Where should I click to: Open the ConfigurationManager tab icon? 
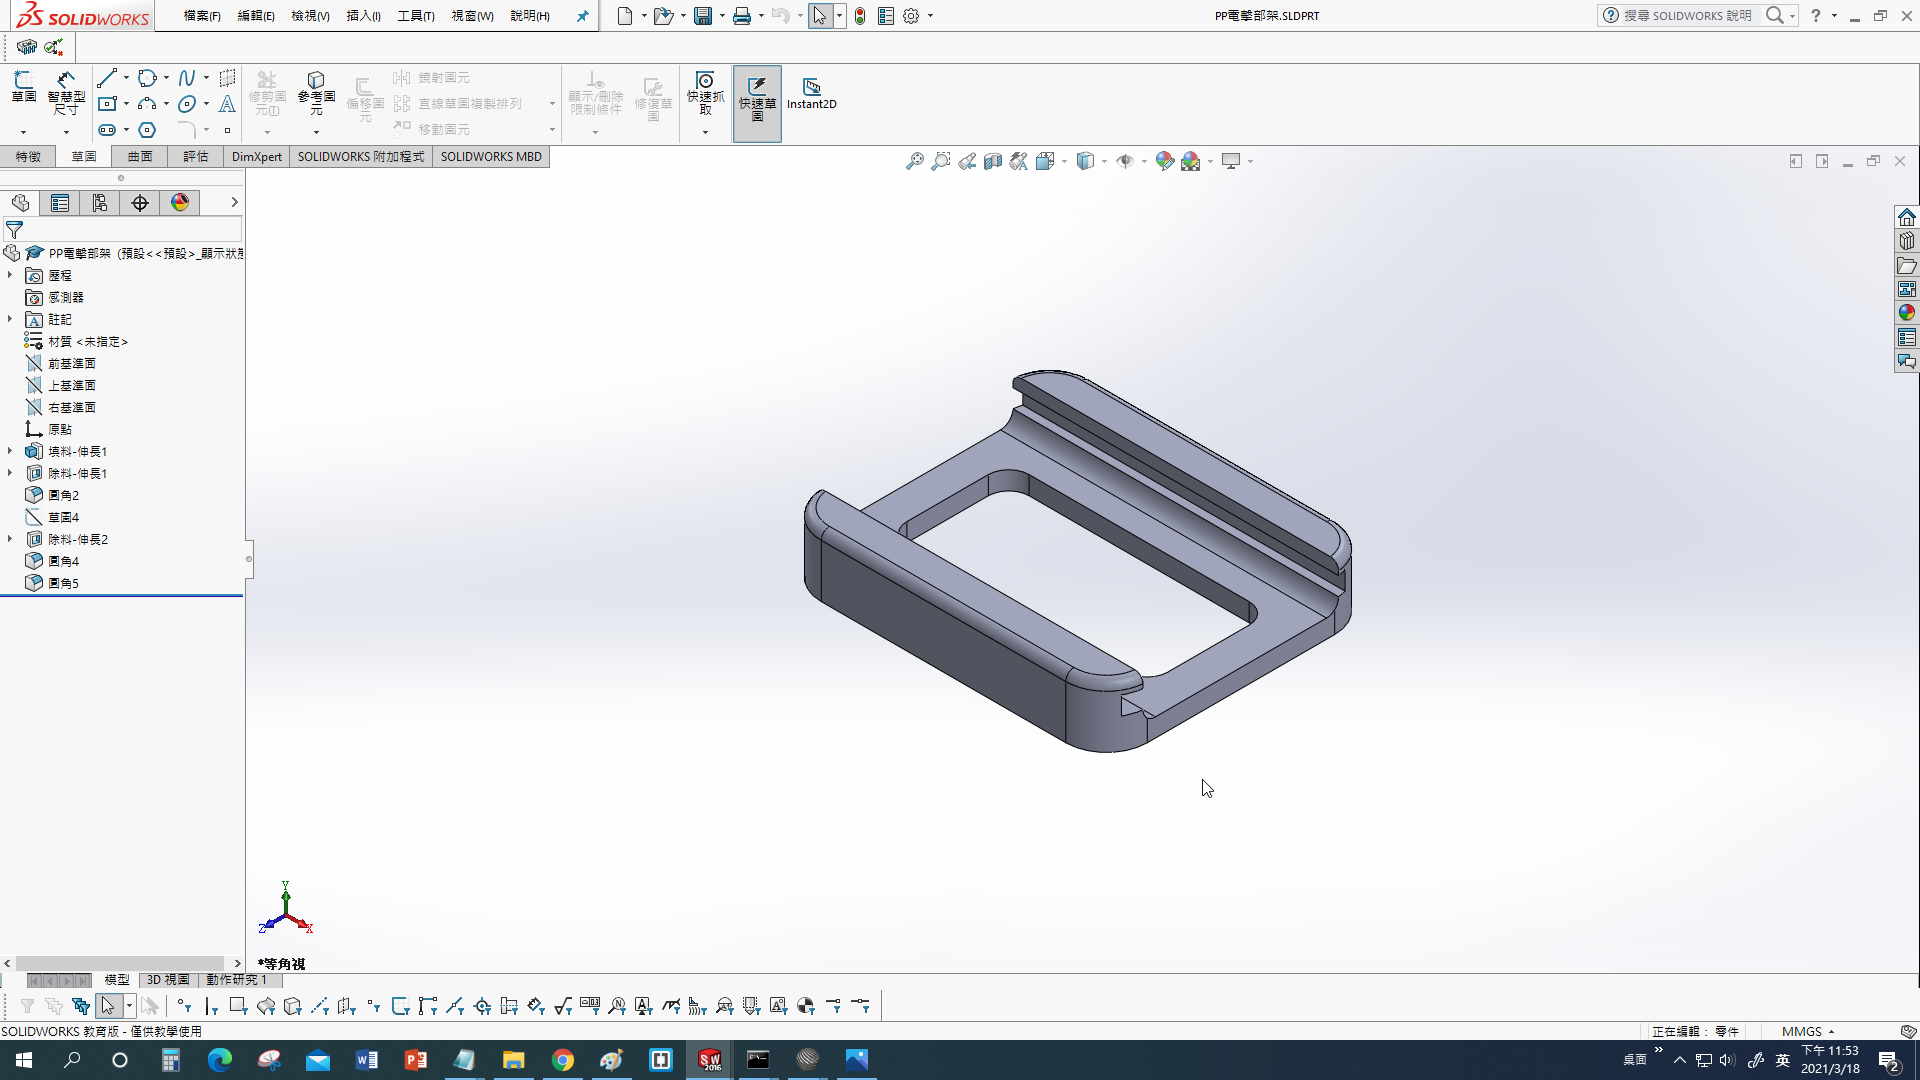tap(100, 203)
